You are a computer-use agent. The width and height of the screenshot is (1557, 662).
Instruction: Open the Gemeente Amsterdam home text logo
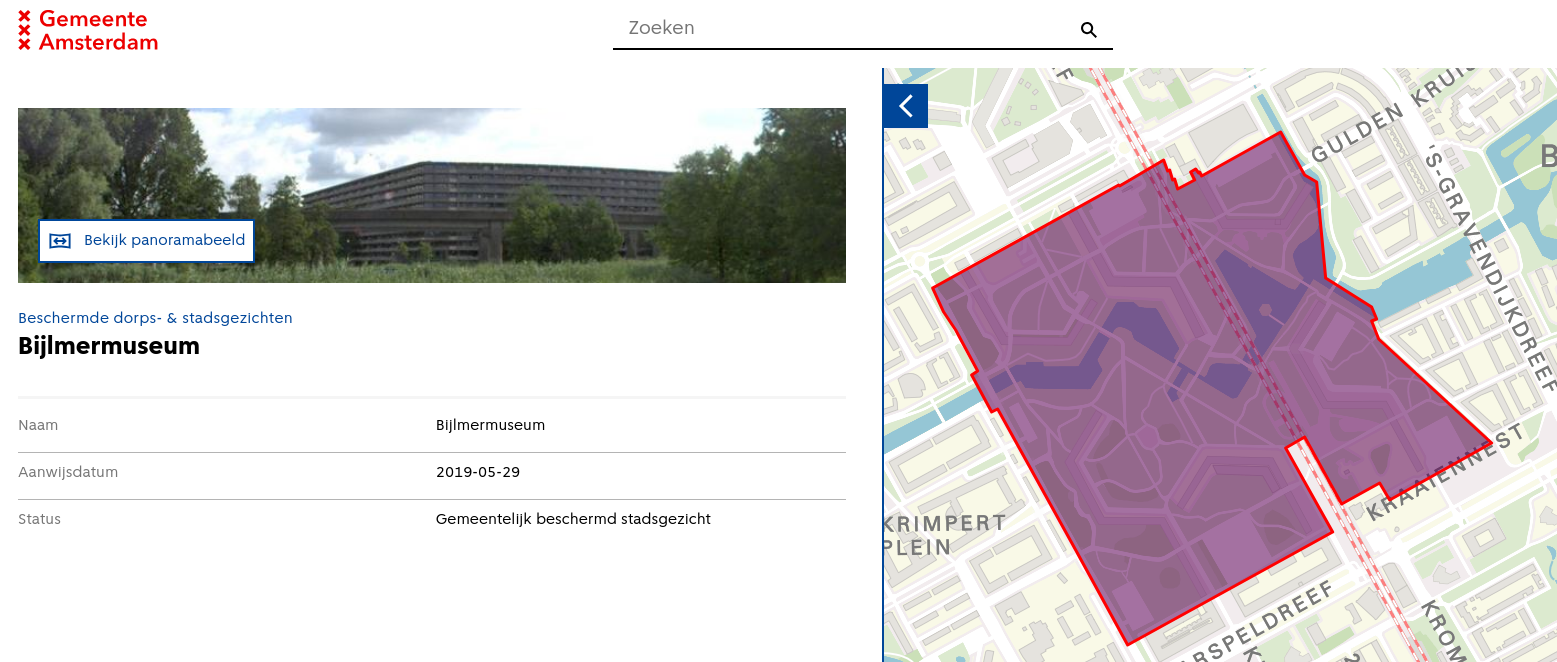[x=98, y=30]
